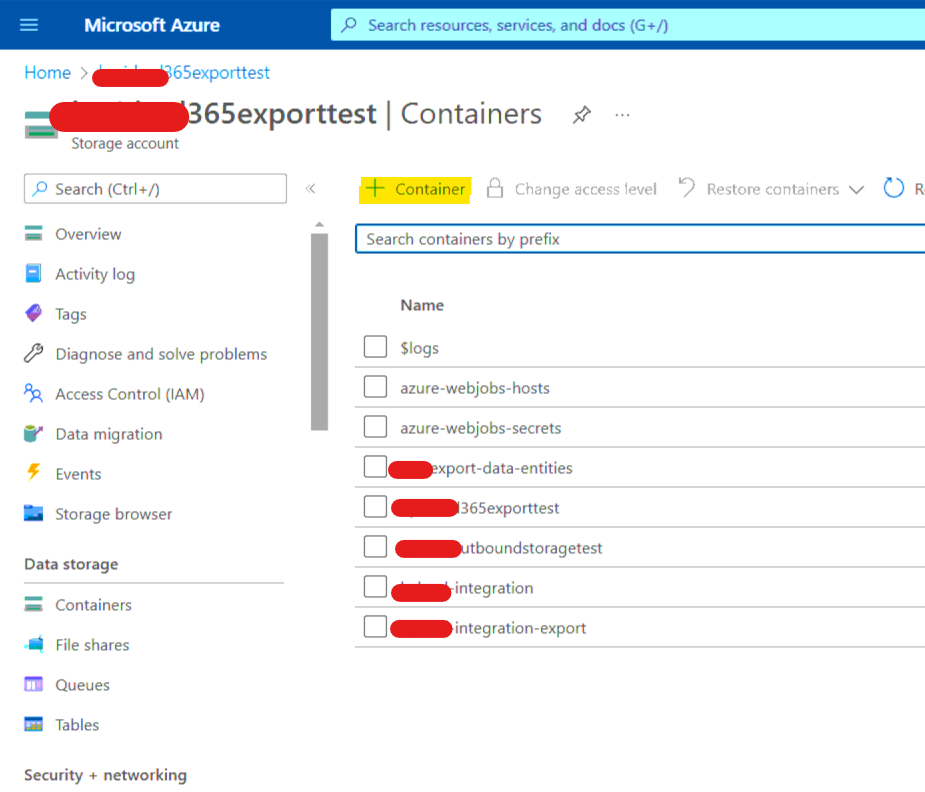The image size is (925, 792).
Task: Click the Restore containers undo icon
Action: pyautogui.click(x=687, y=188)
